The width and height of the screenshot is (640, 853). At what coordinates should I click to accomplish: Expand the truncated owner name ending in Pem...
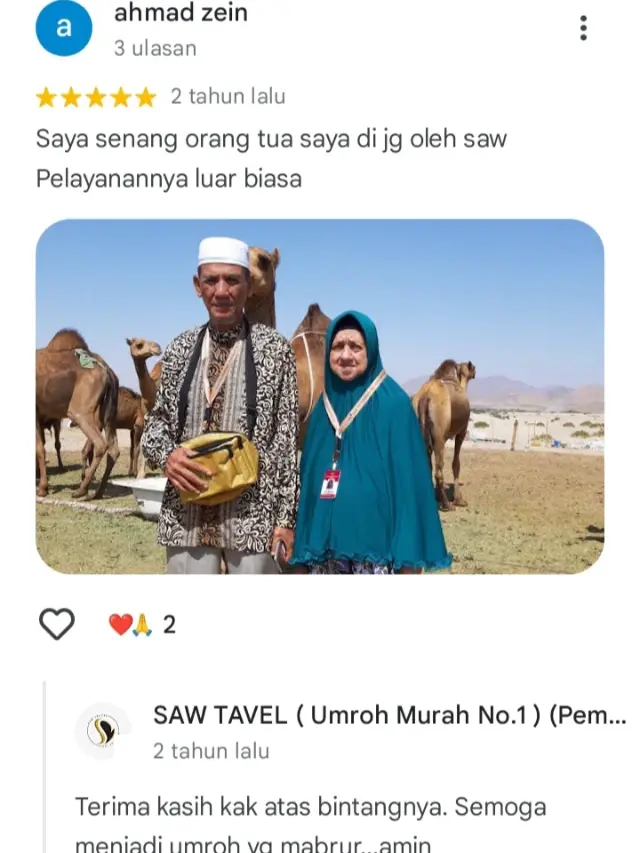coord(588,715)
